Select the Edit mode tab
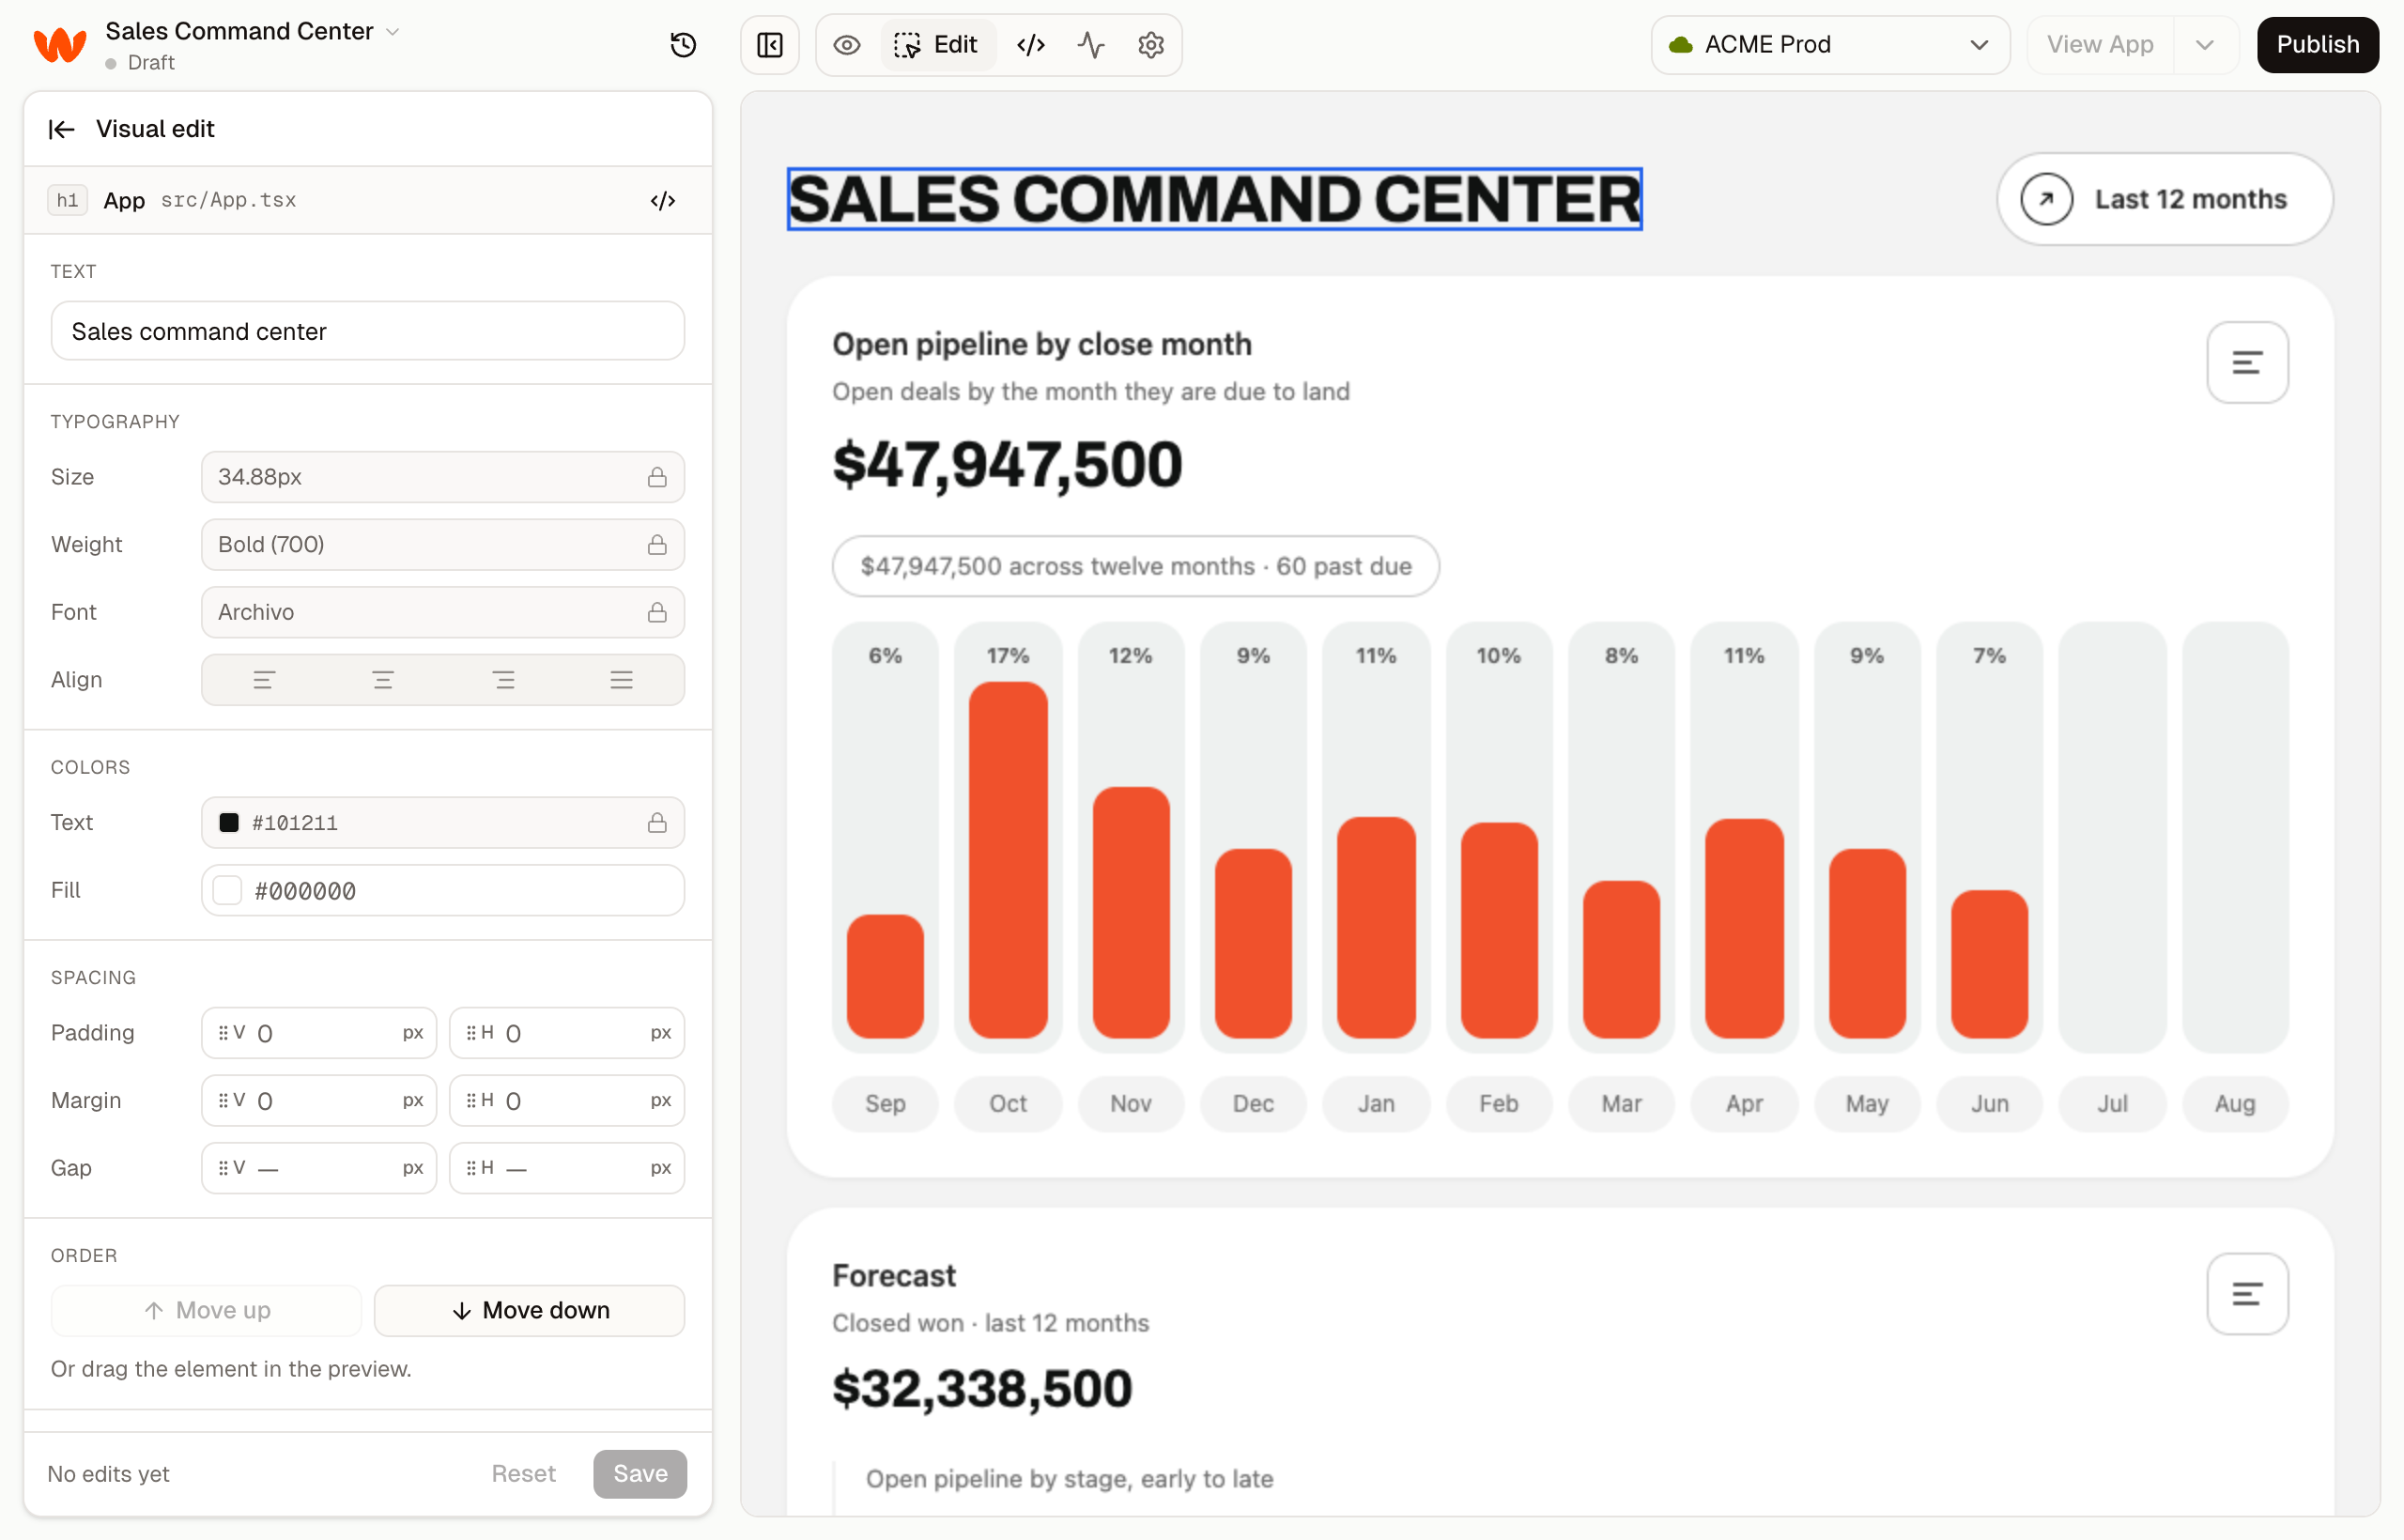 [937, 45]
